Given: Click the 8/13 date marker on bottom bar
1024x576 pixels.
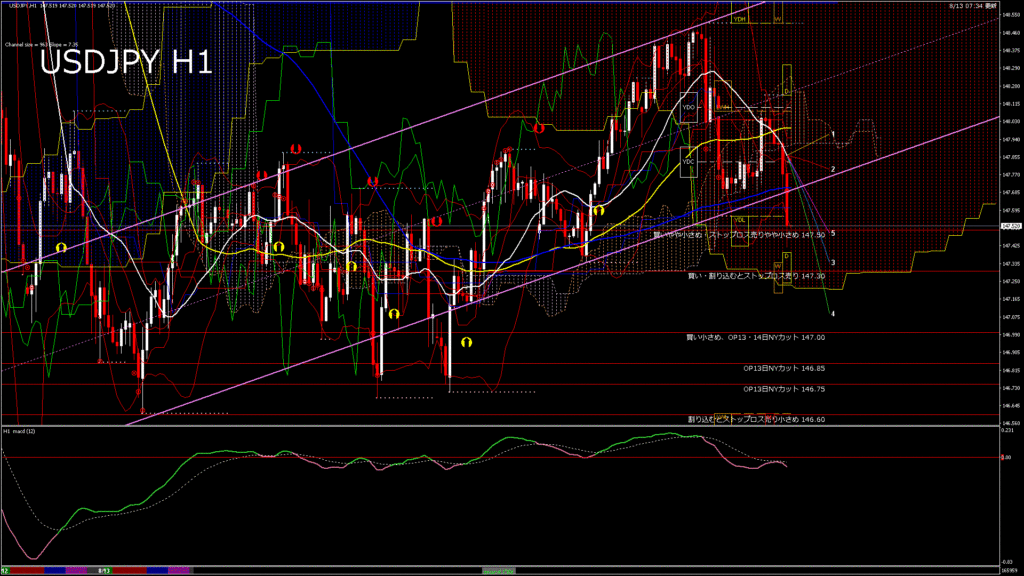Looking at the screenshot, I should click(103, 571).
